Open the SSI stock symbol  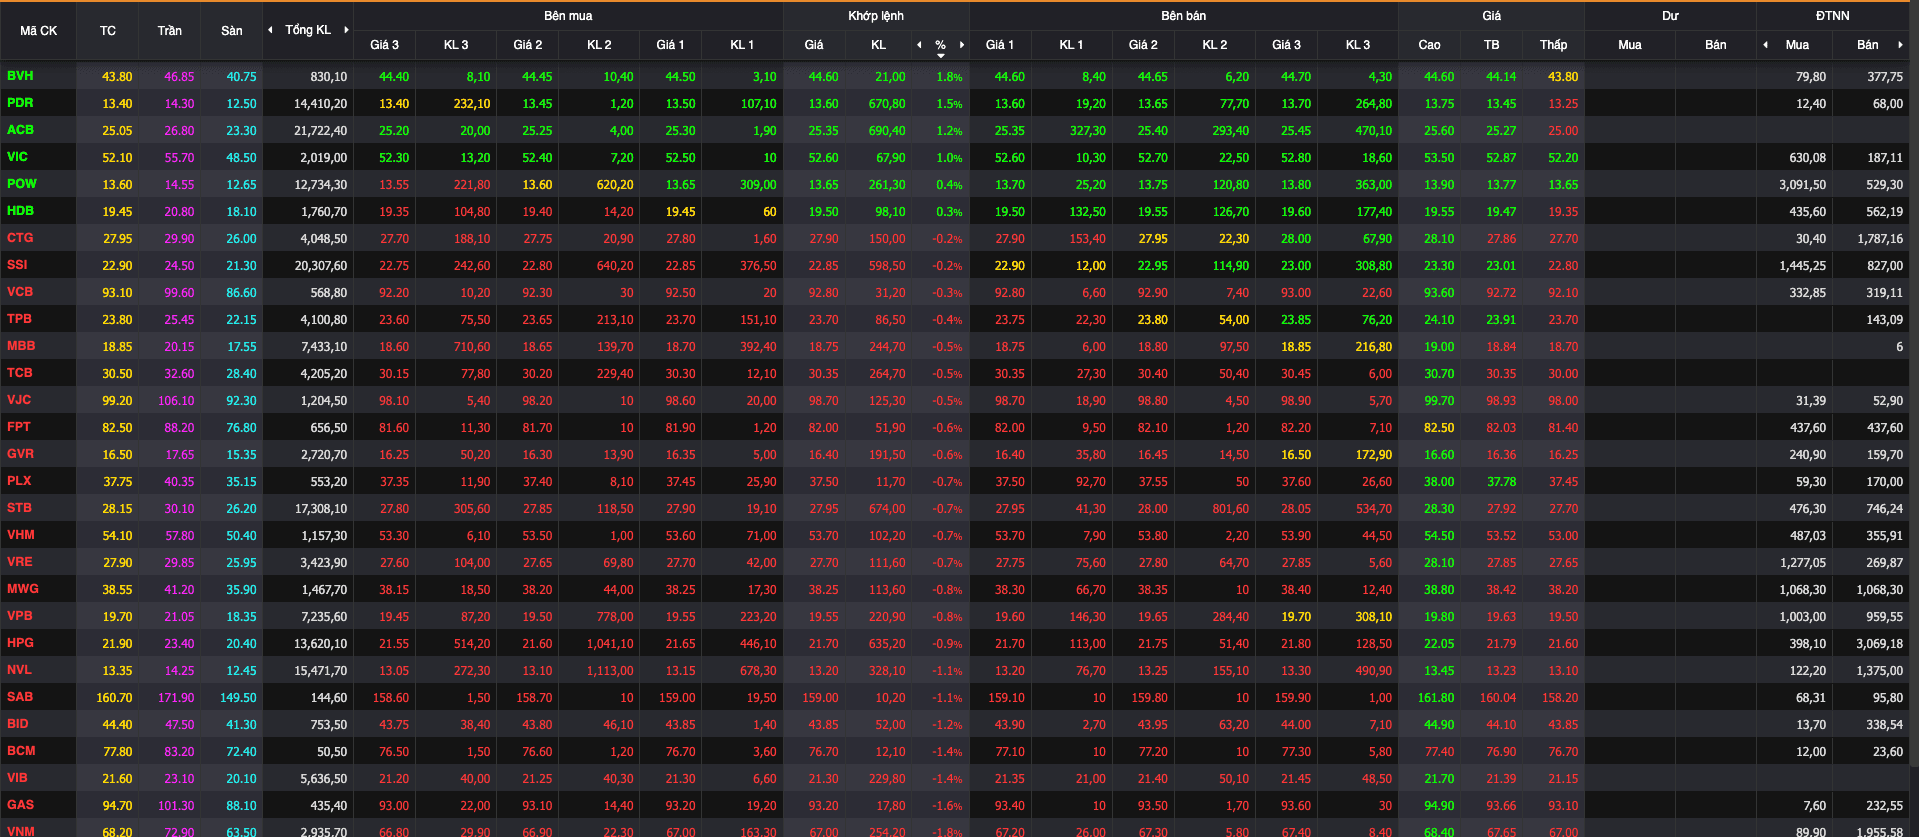tap(17, 265)
